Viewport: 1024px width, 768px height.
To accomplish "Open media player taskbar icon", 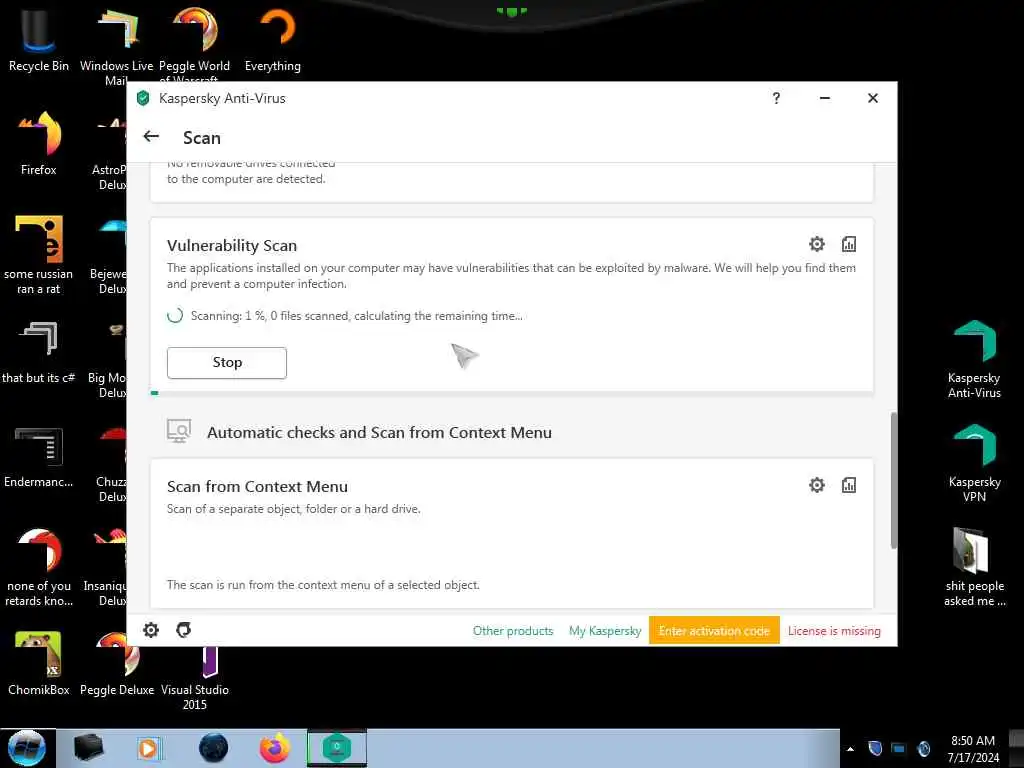I will click(148, 748).
